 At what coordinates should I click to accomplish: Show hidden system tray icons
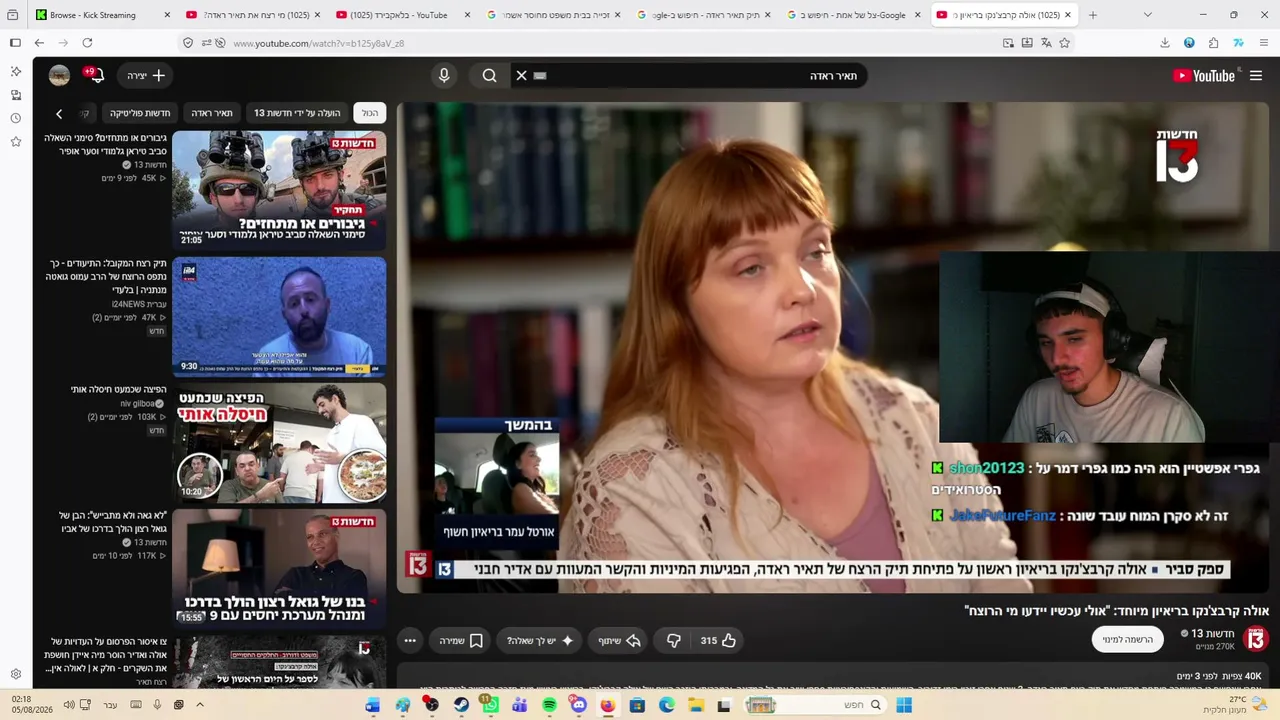coord(200,705)
